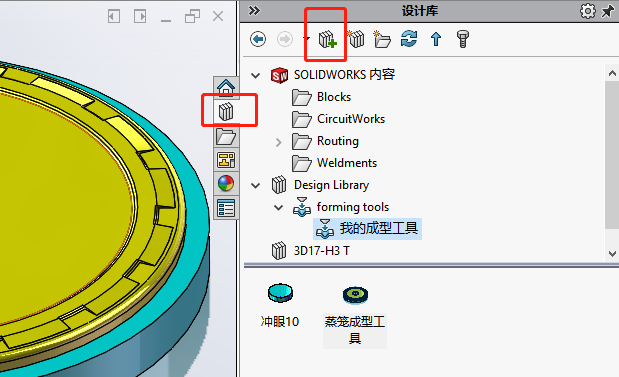This screenshot has height=377, width=619.
Task: Collapse SOLIDWORKS 内容 tree node
Action: click(x=256, y=75)
